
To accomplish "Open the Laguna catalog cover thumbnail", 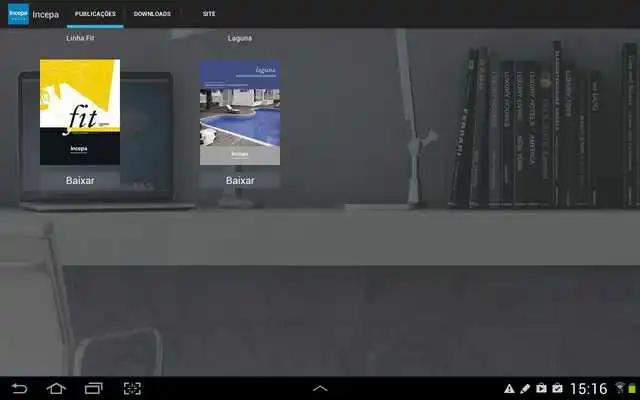I will pyautogui.click(x=240, y=113).
